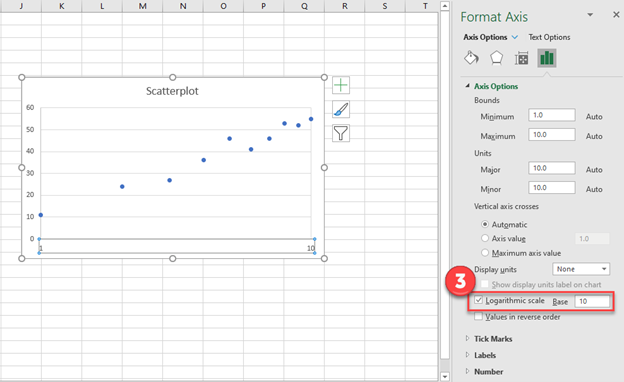Screen dimensions: 624x382
Task: Open Display units dropdown
Action: pos(581,269)
